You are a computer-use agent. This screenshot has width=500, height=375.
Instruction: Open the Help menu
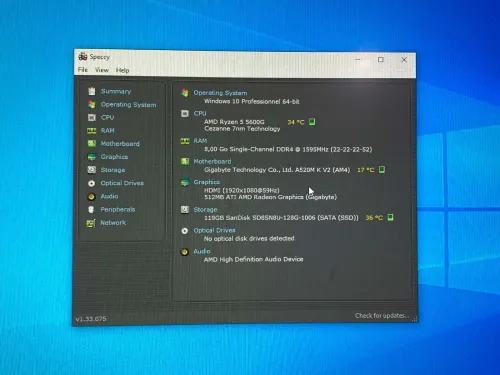click(x=122, y=70)
